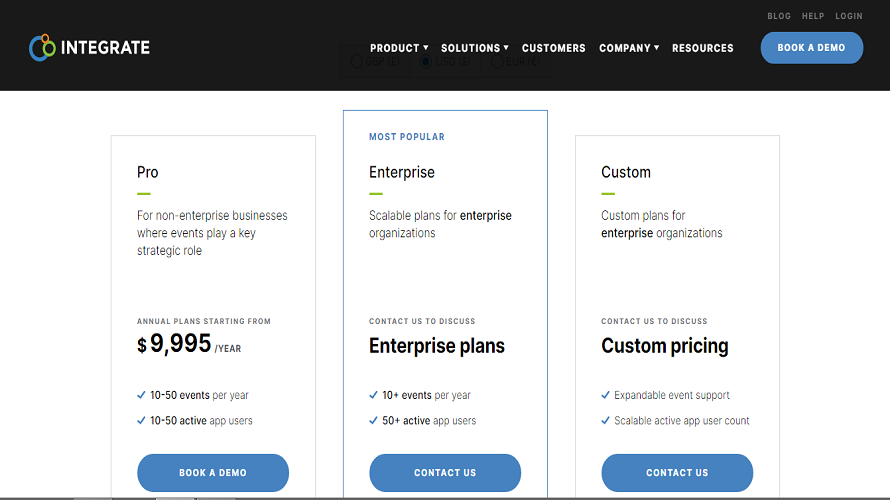Select the USD ($) currency radio button
The image size is (890, 500).
click(x=426, y=61)
